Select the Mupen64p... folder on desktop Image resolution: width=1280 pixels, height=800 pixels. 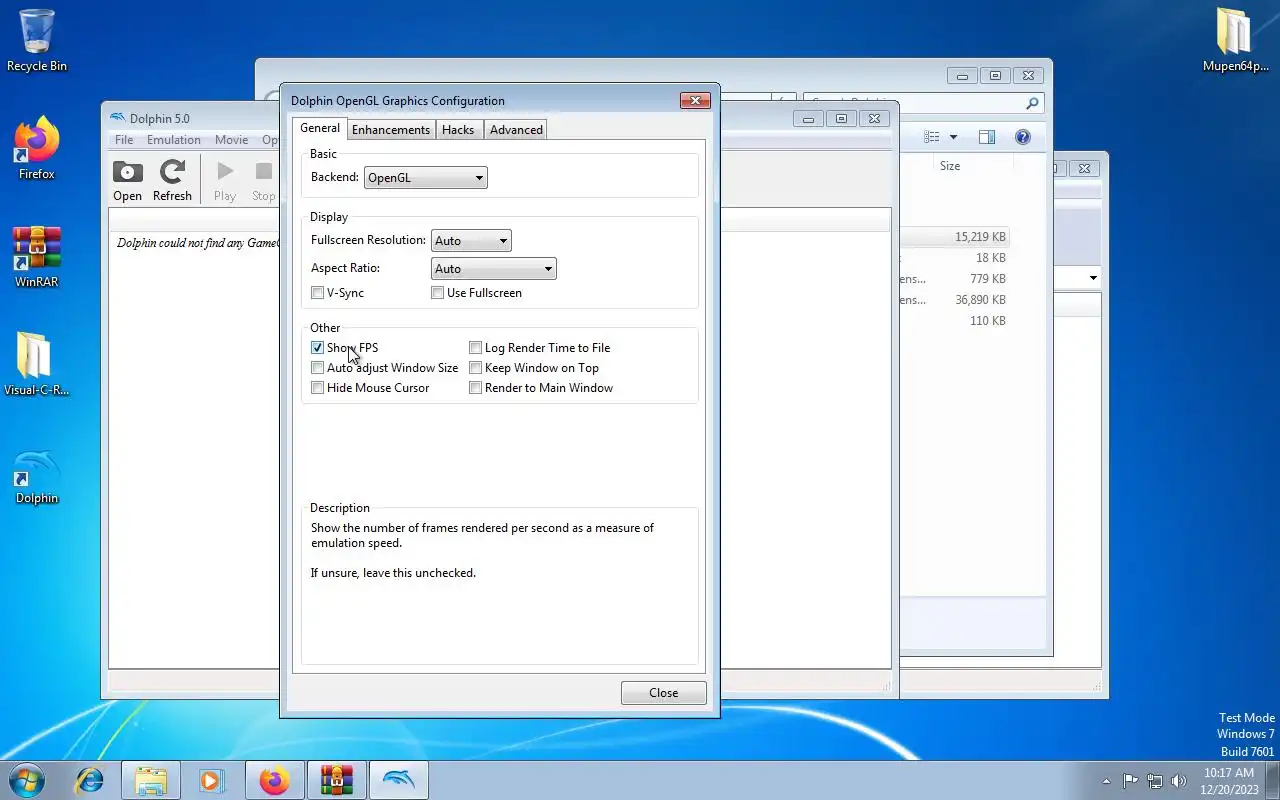1236,40
